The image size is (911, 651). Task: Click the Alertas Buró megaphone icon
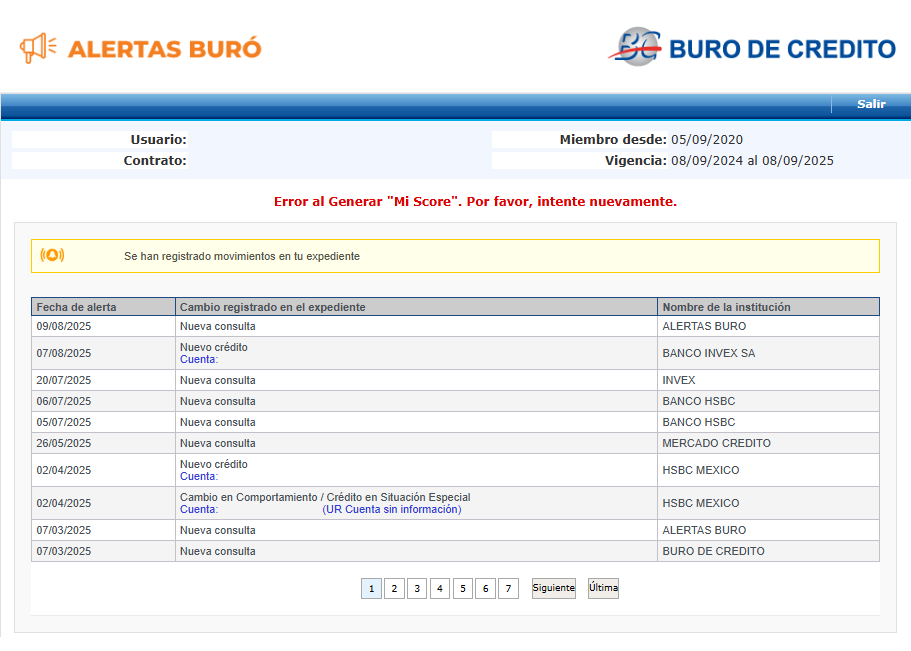point(38,48)
